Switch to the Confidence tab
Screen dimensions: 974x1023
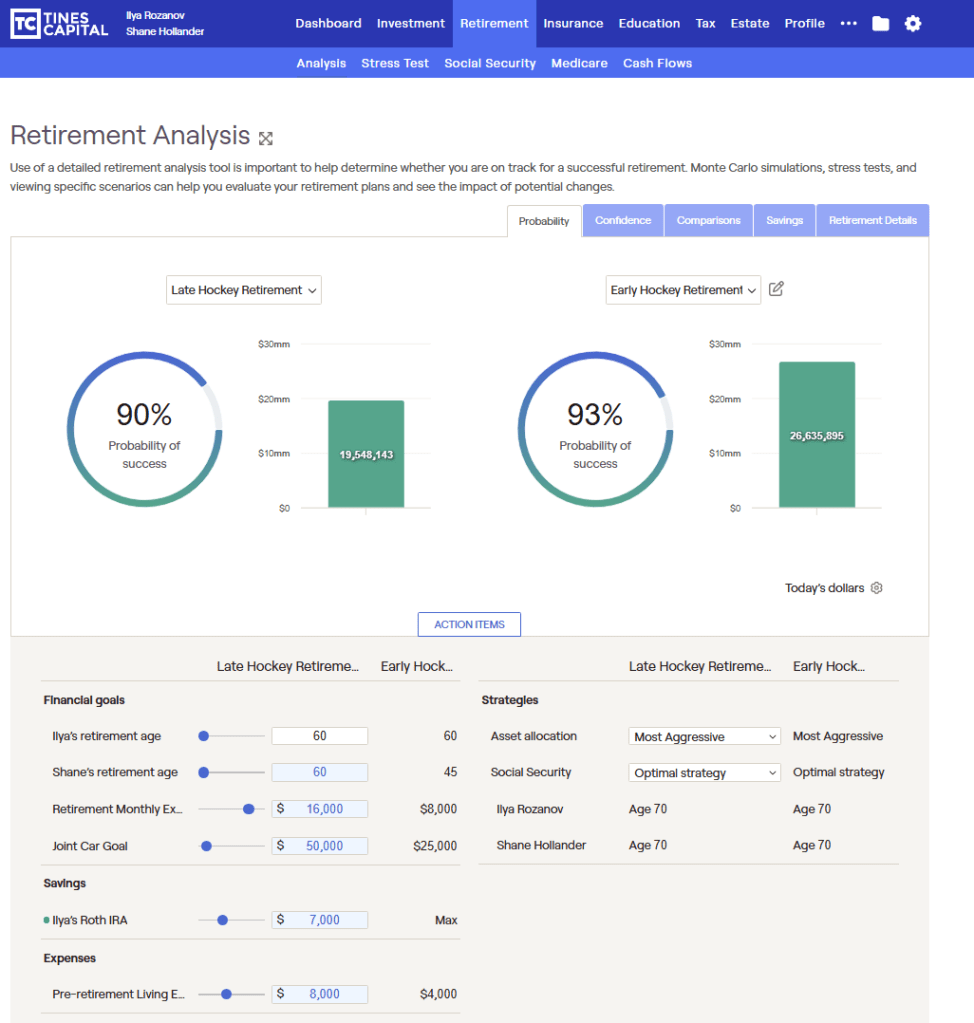coord(623,221)
